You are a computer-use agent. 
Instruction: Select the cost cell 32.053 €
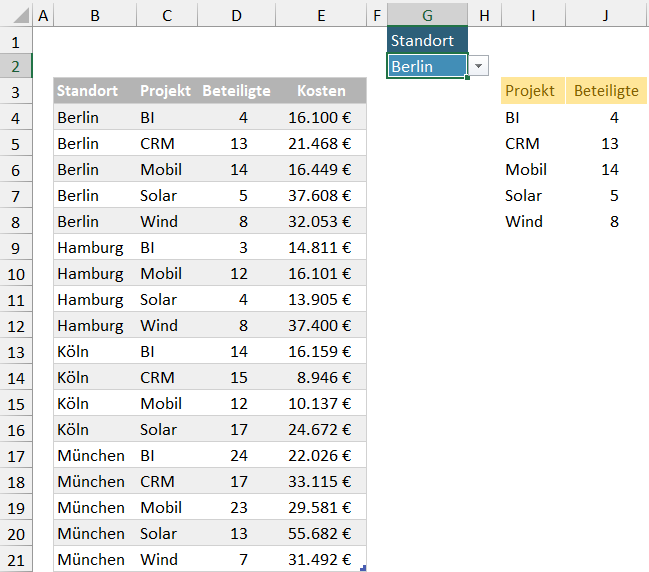tap(321, 221)
